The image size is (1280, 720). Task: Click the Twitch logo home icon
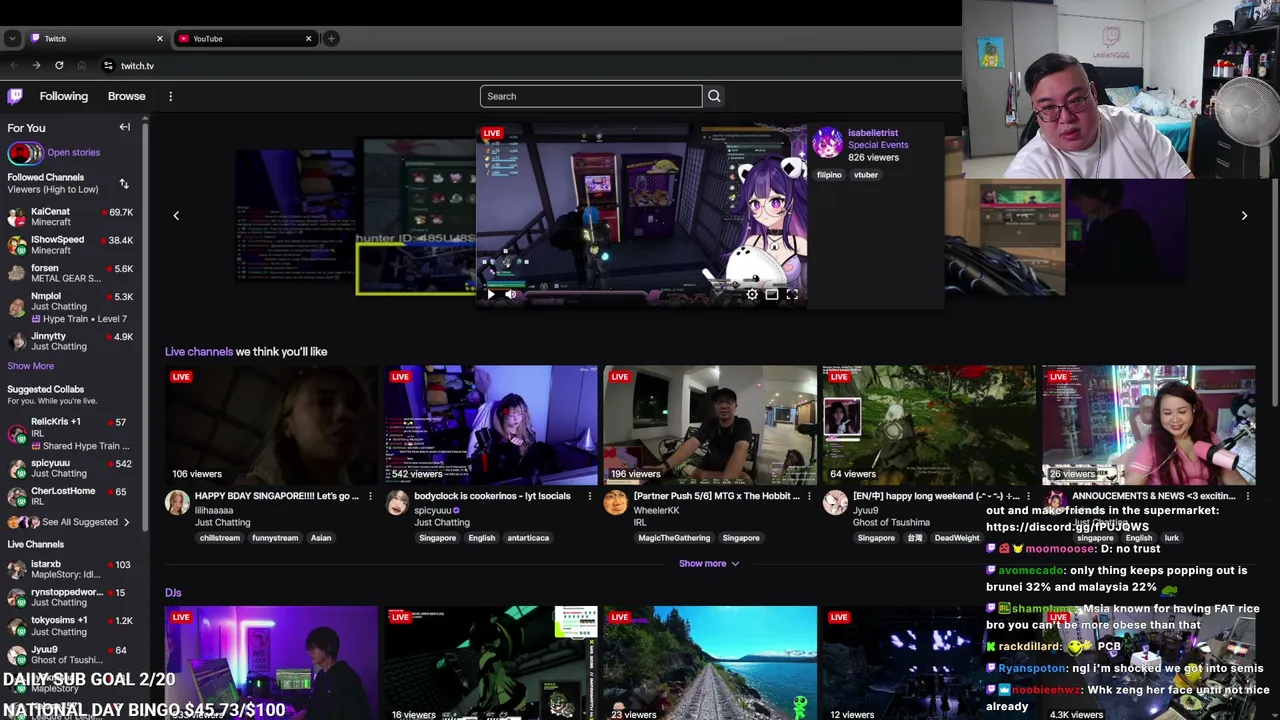[x=15, y=96]
